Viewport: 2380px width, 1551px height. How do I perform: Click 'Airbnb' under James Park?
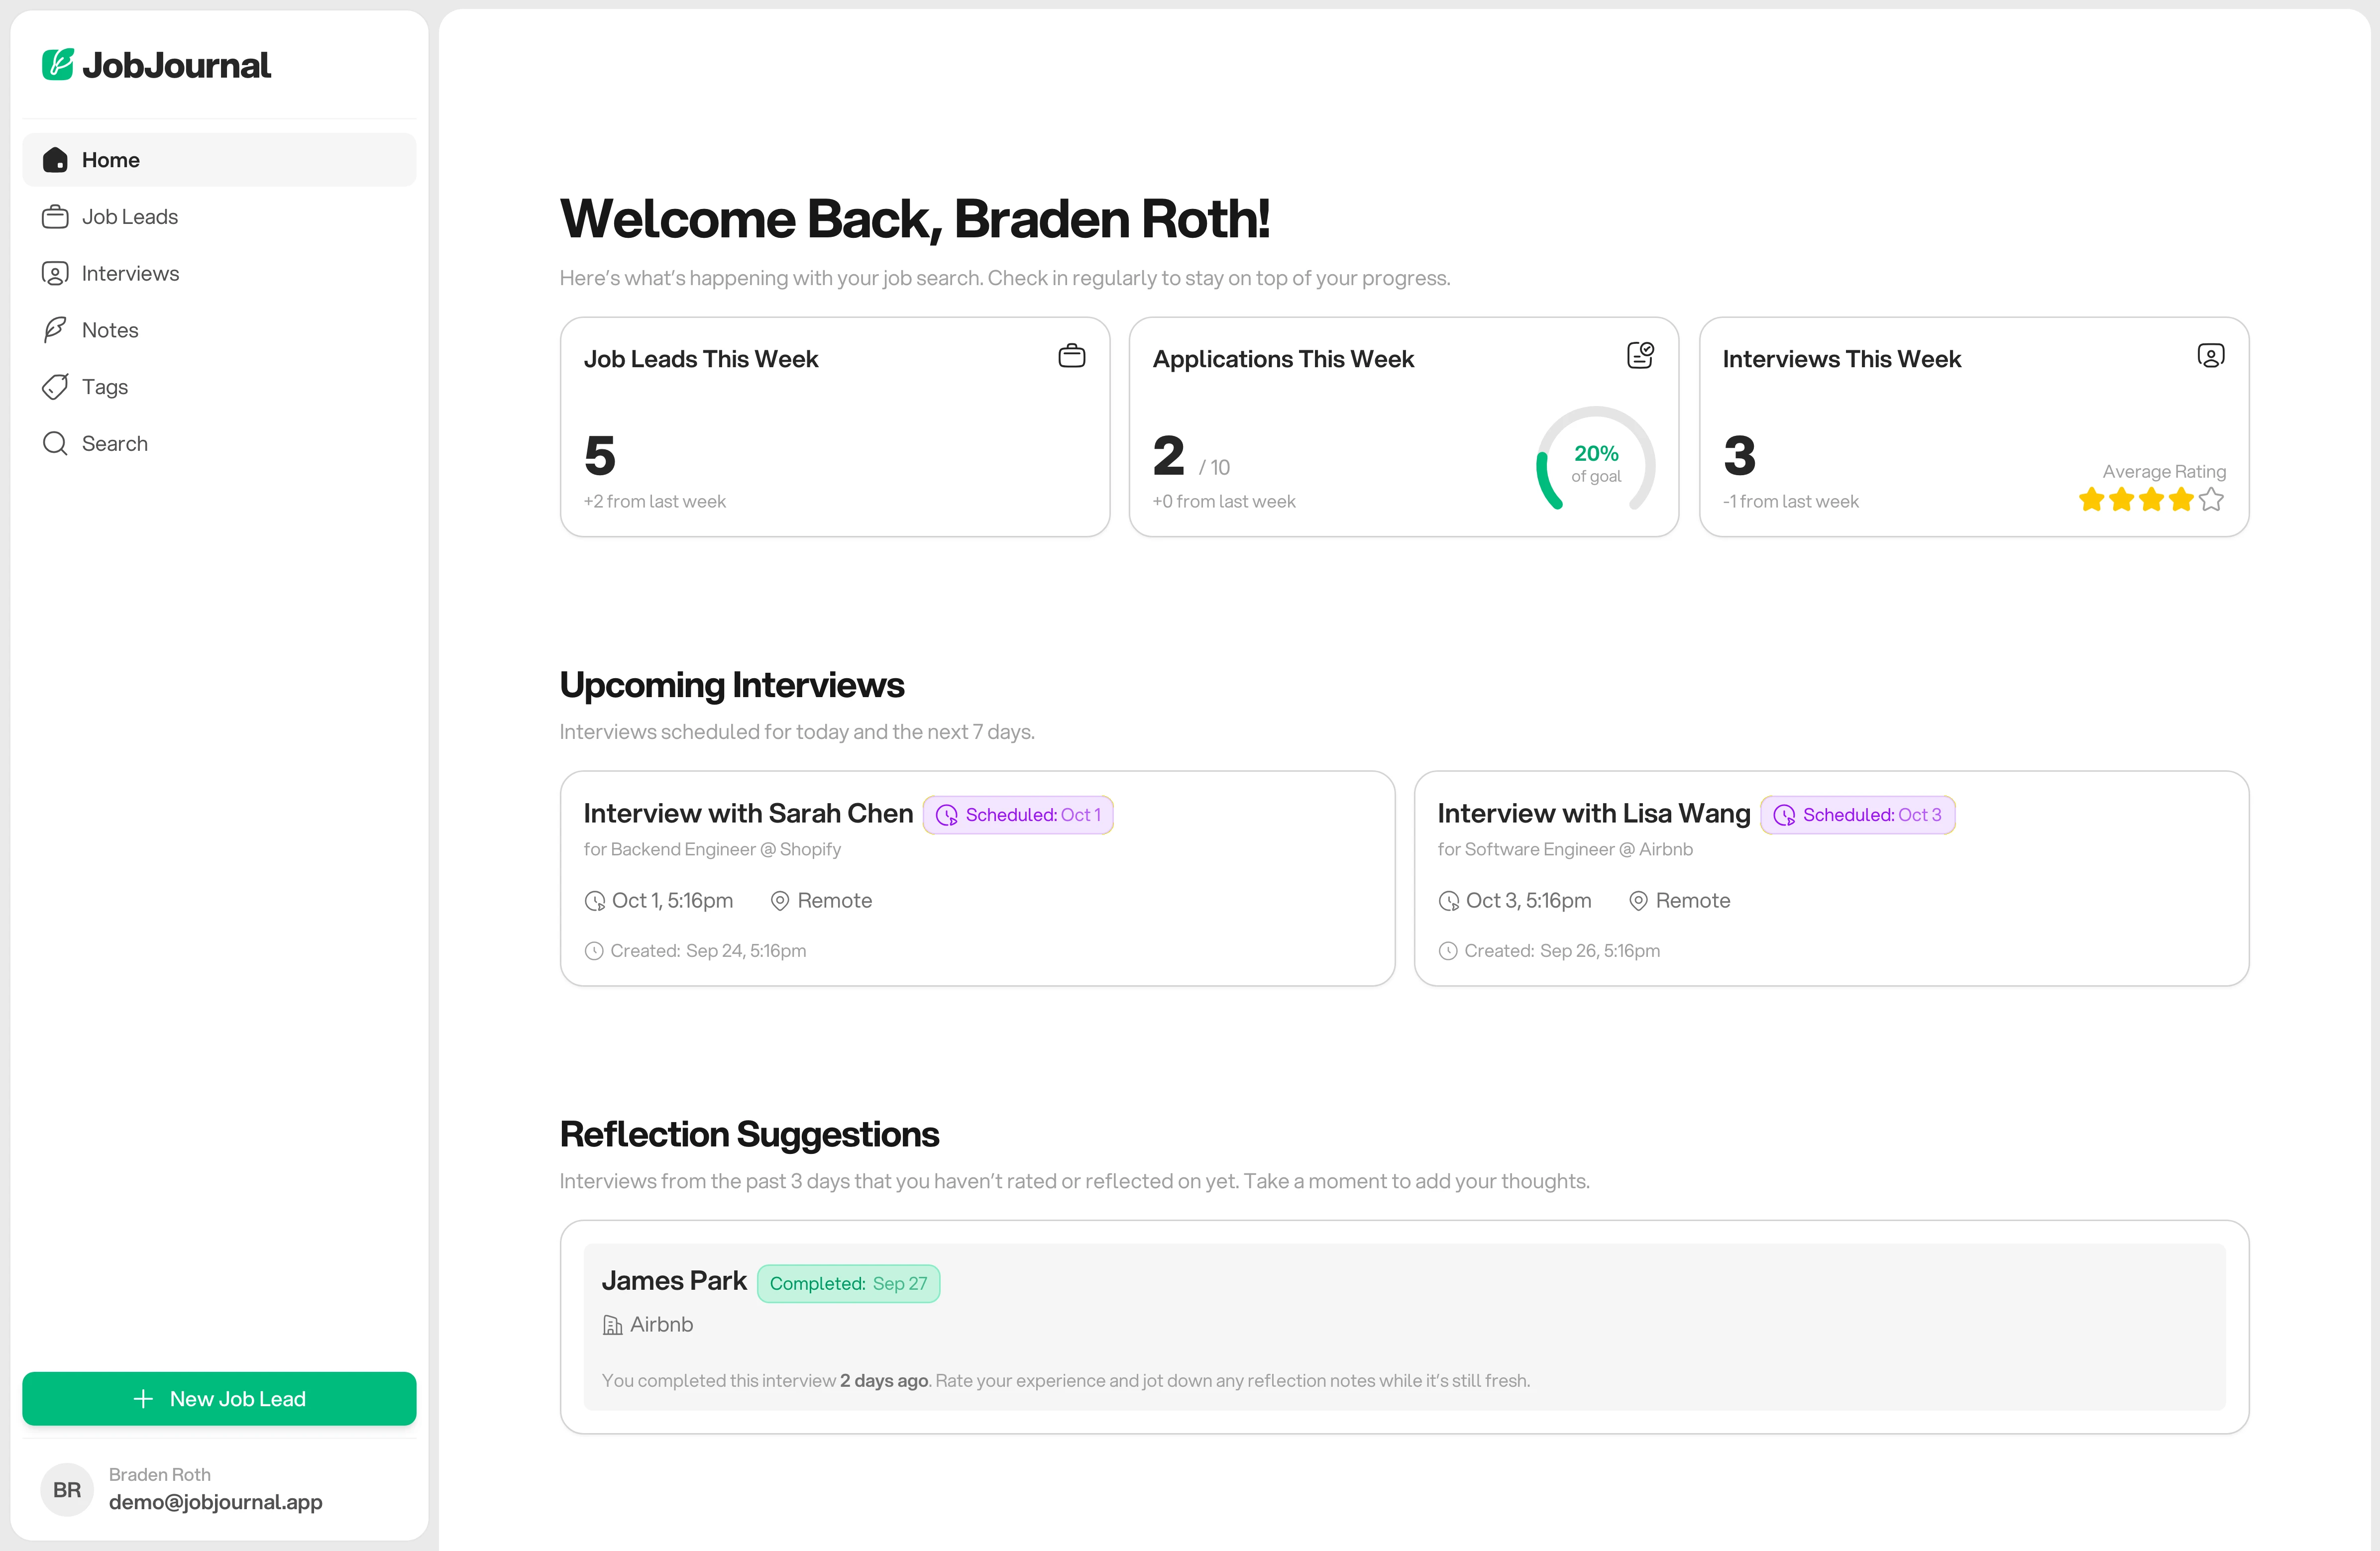pyautogui.click(x=662, y=1325)
